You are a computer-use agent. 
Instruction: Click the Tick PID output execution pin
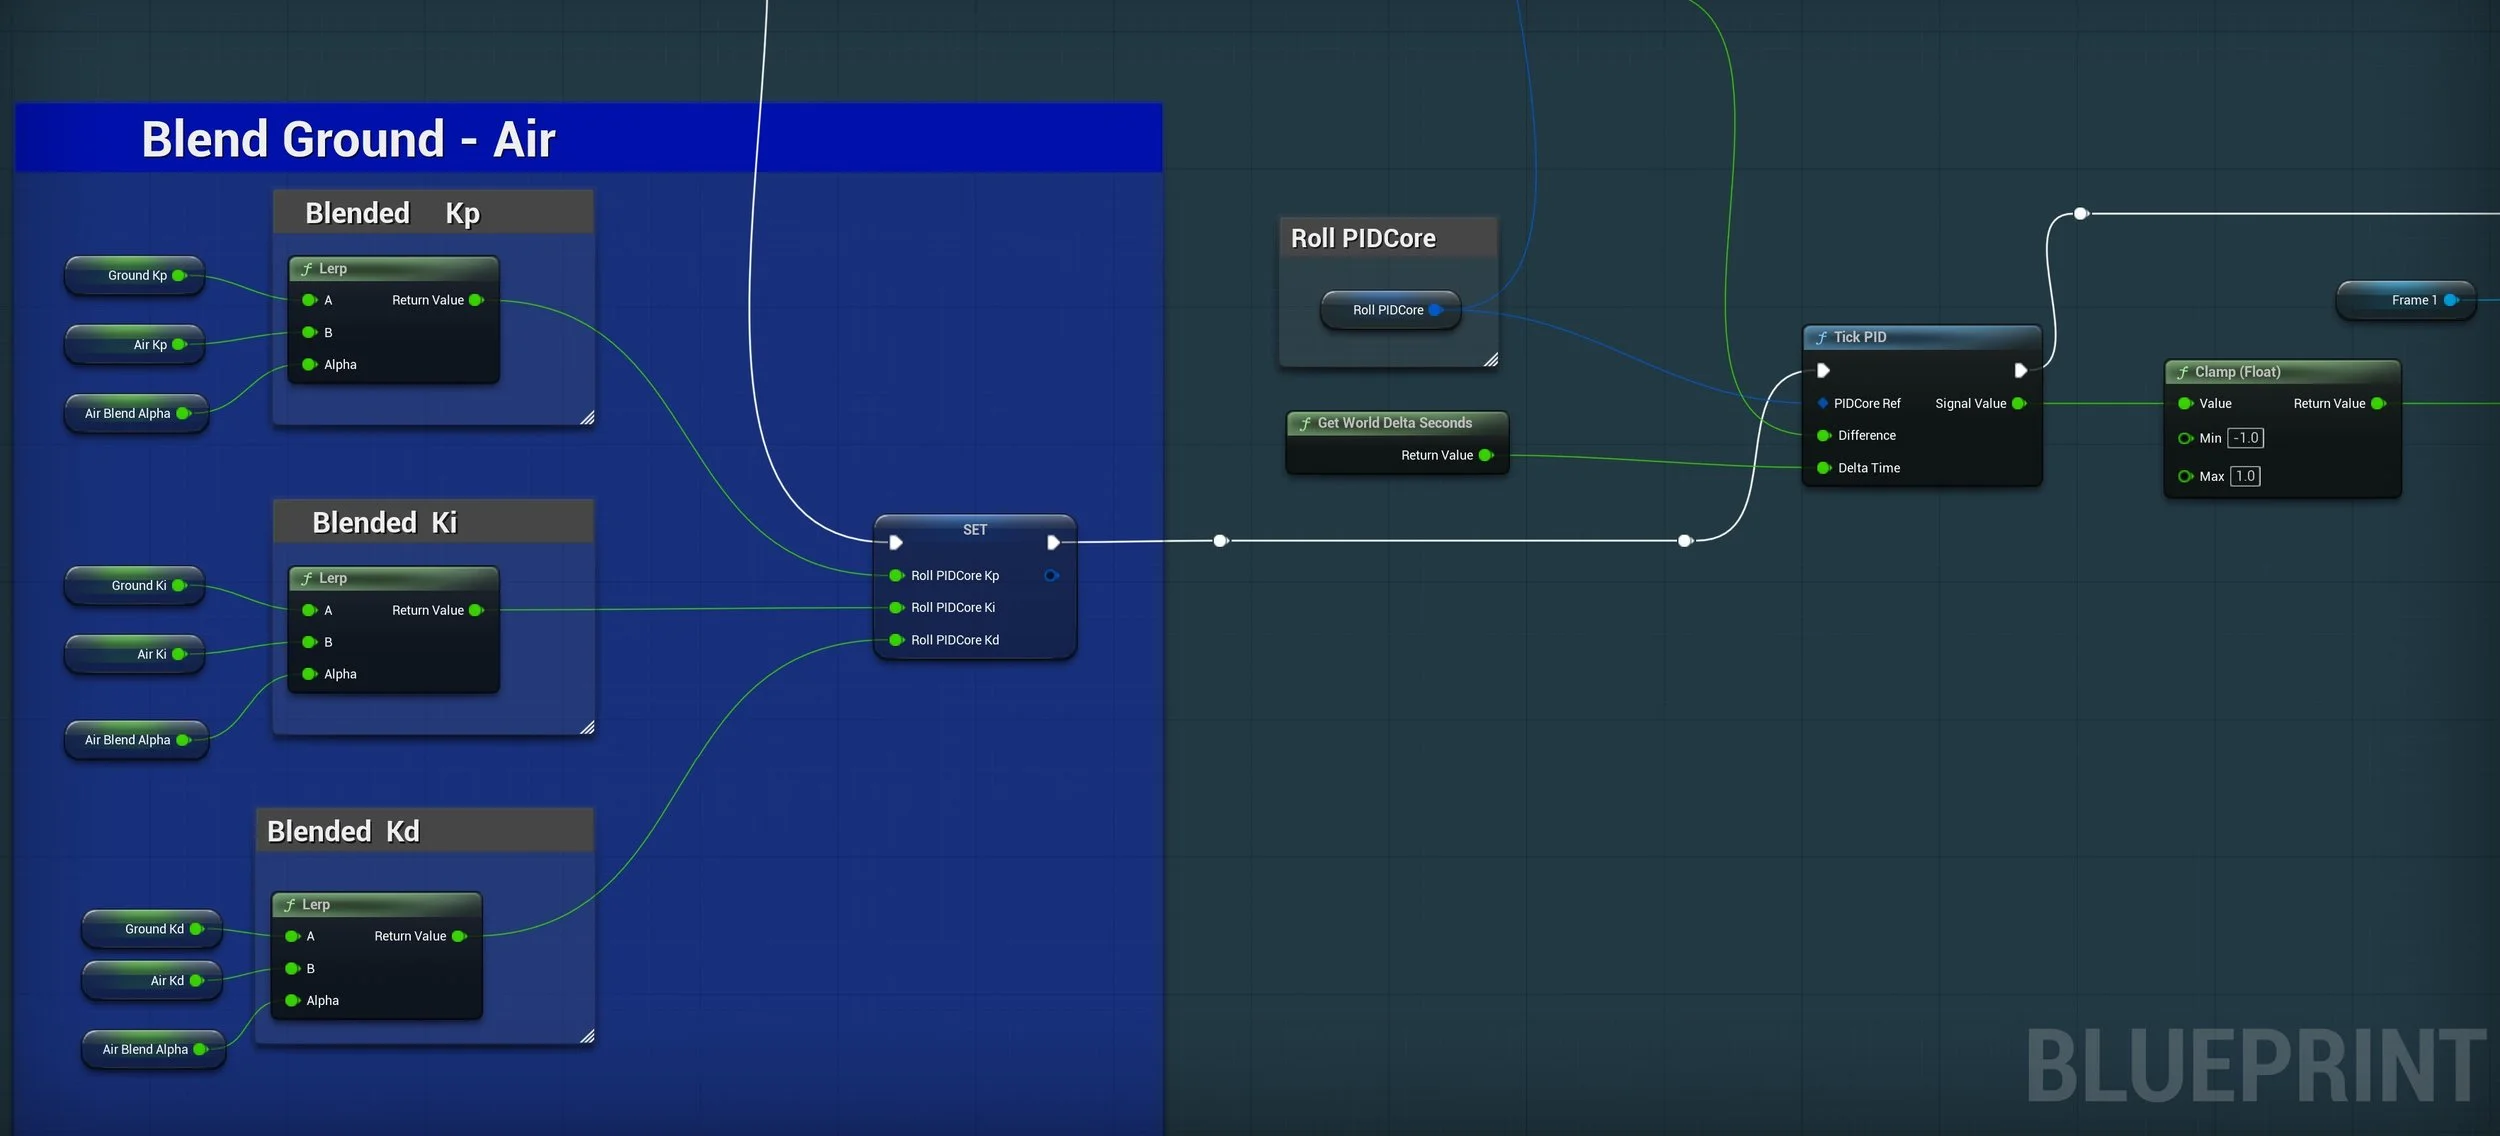(x=2020, y=371)
